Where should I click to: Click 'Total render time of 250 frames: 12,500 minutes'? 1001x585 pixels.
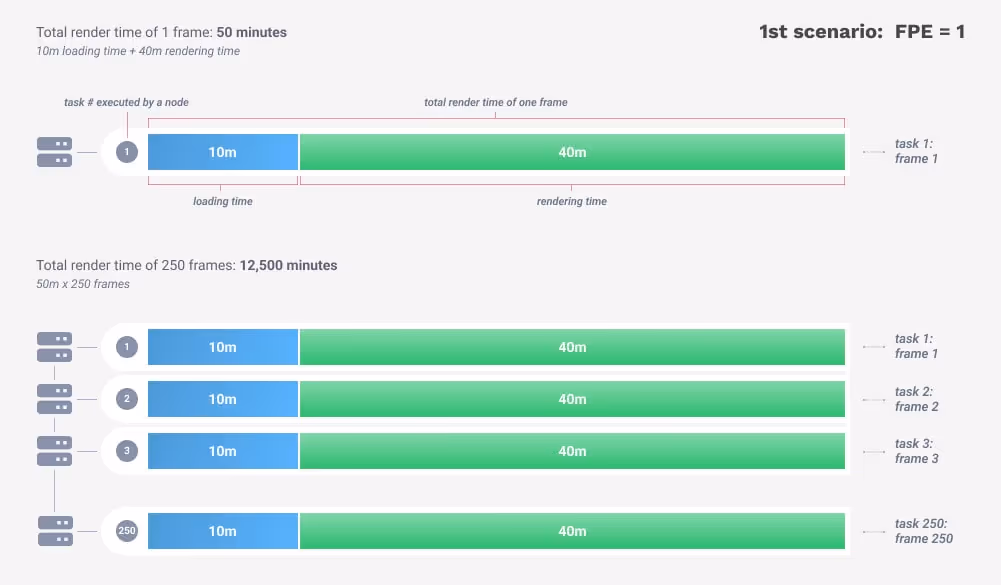click(x=186, y=265)
